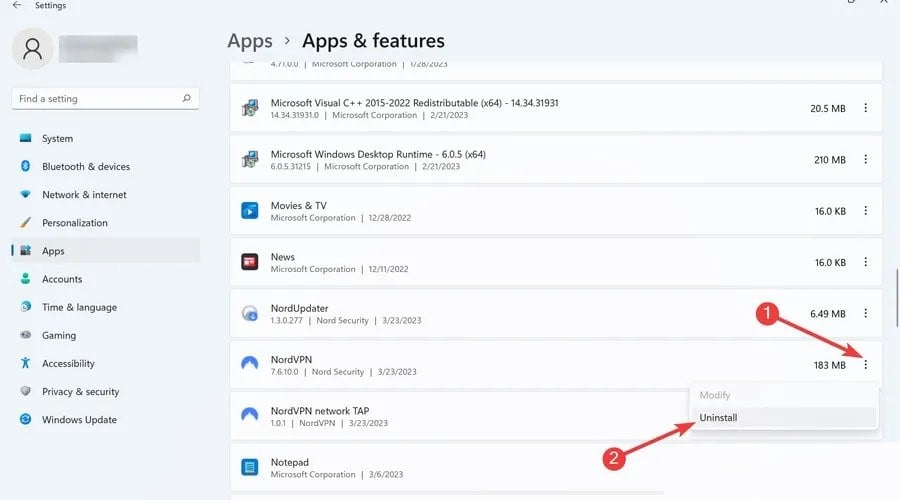Click the 20.5 MB size value
The width and height of the screenshot is (900, 500).
click(x=828, y=108)
